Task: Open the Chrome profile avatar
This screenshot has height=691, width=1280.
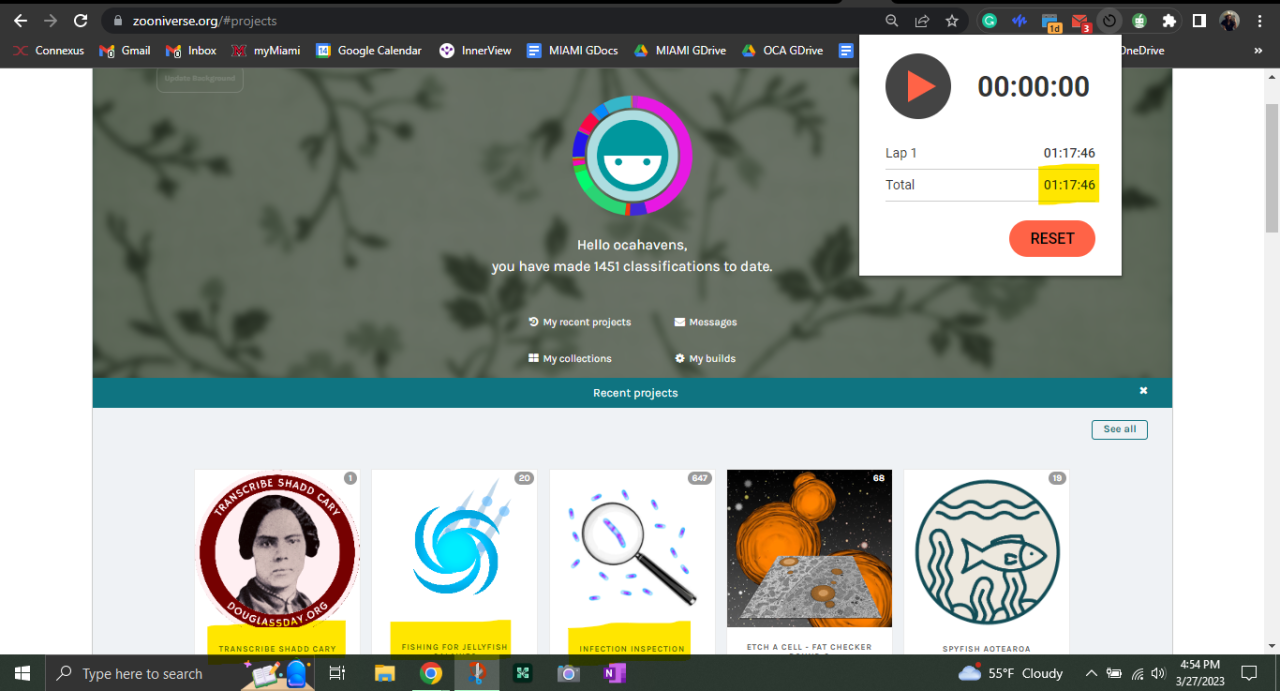Action: [x=1230, y=20]
